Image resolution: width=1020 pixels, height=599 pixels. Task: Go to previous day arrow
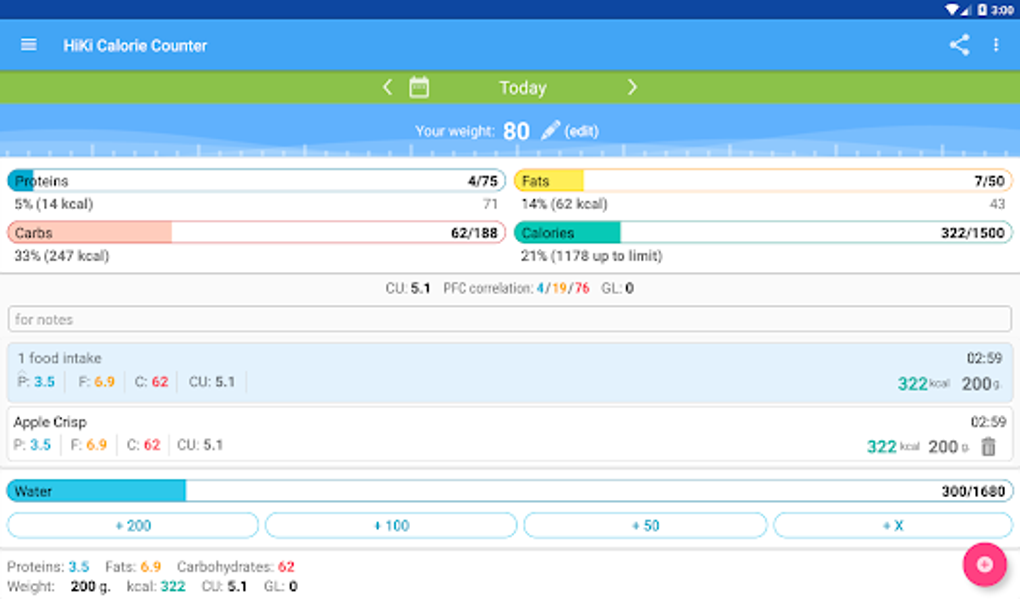[388, 87]
